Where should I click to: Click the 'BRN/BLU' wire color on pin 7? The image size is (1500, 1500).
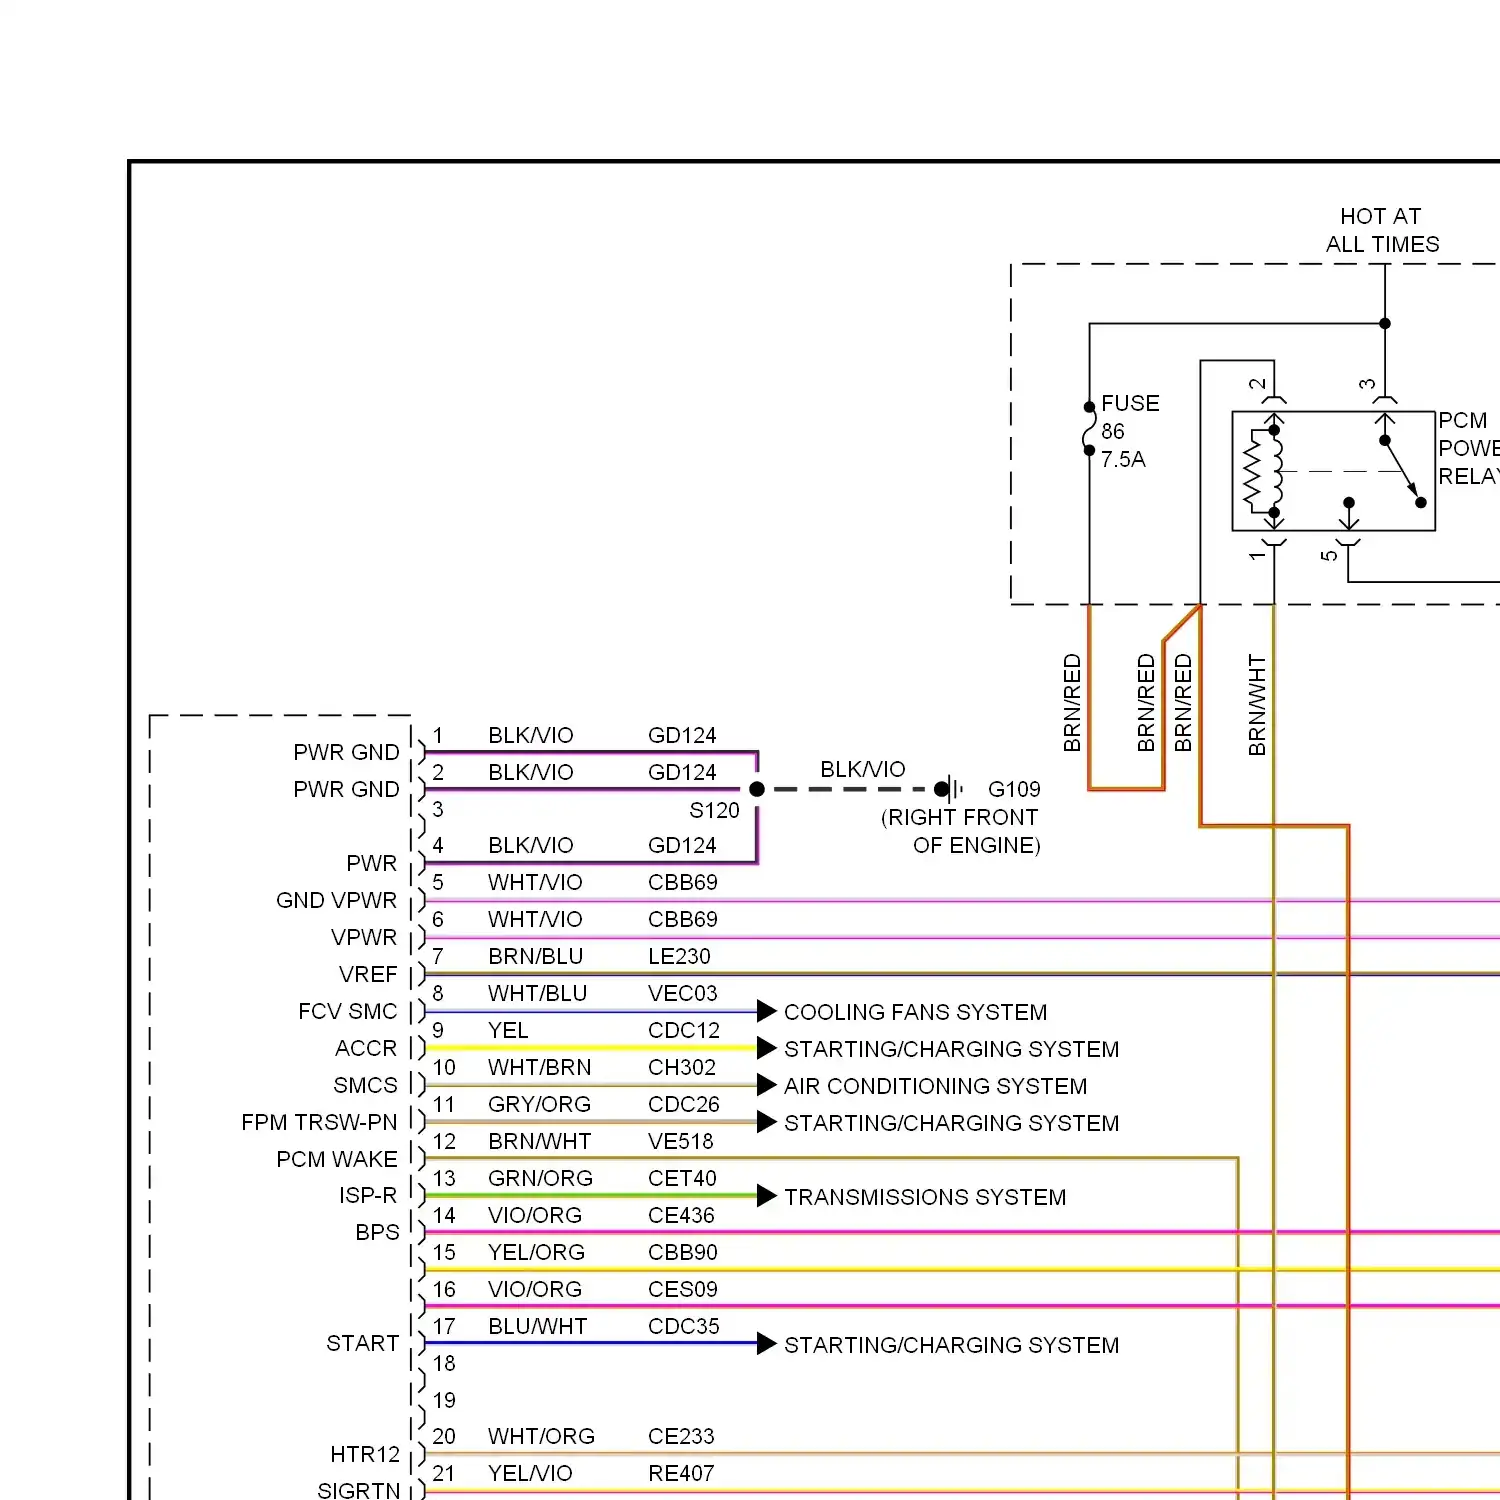[535, 956]
